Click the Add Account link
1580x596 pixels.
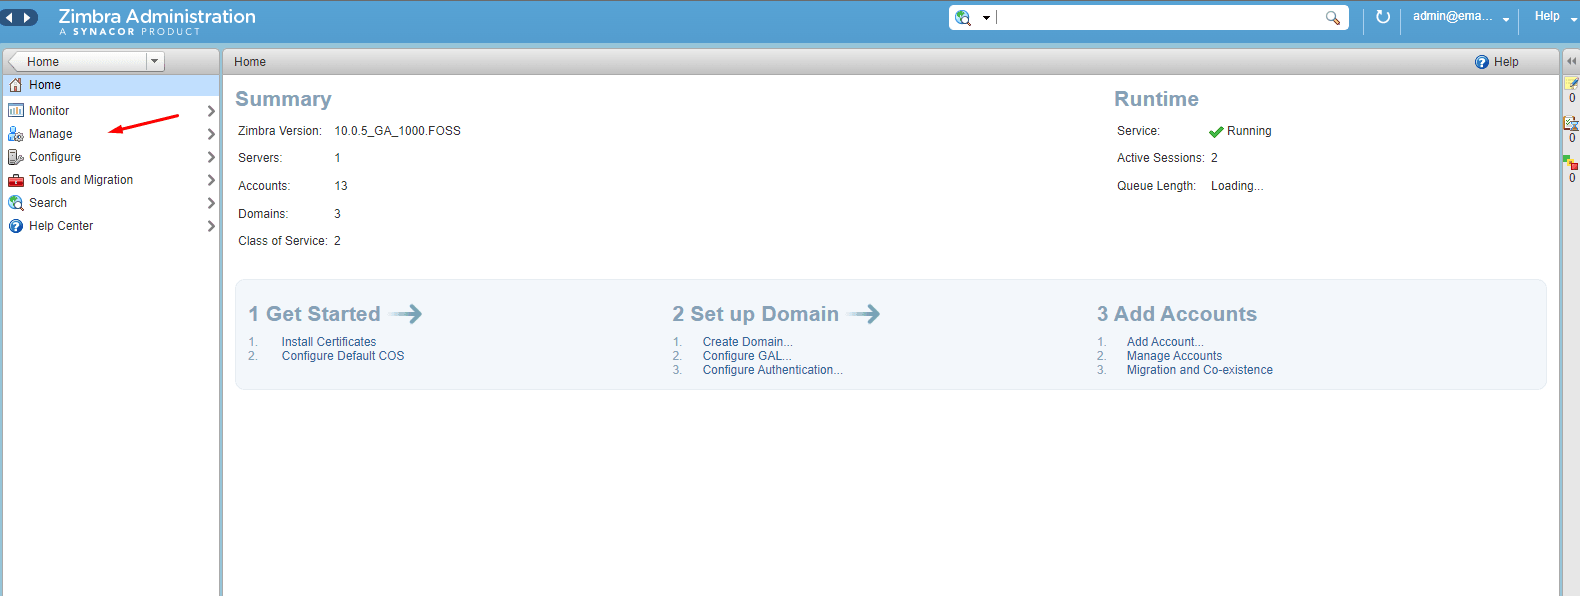(x=1165, y=342)
